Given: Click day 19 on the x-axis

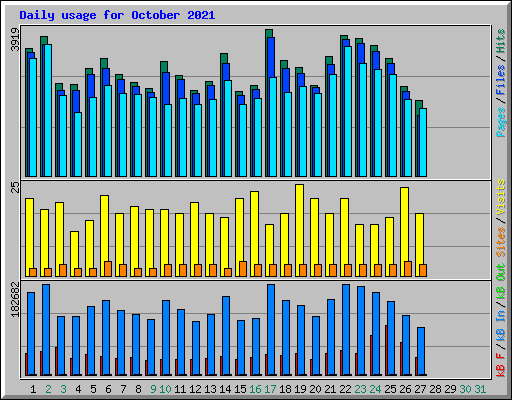Looking at the screenshot, I should [x=300, y=389].
